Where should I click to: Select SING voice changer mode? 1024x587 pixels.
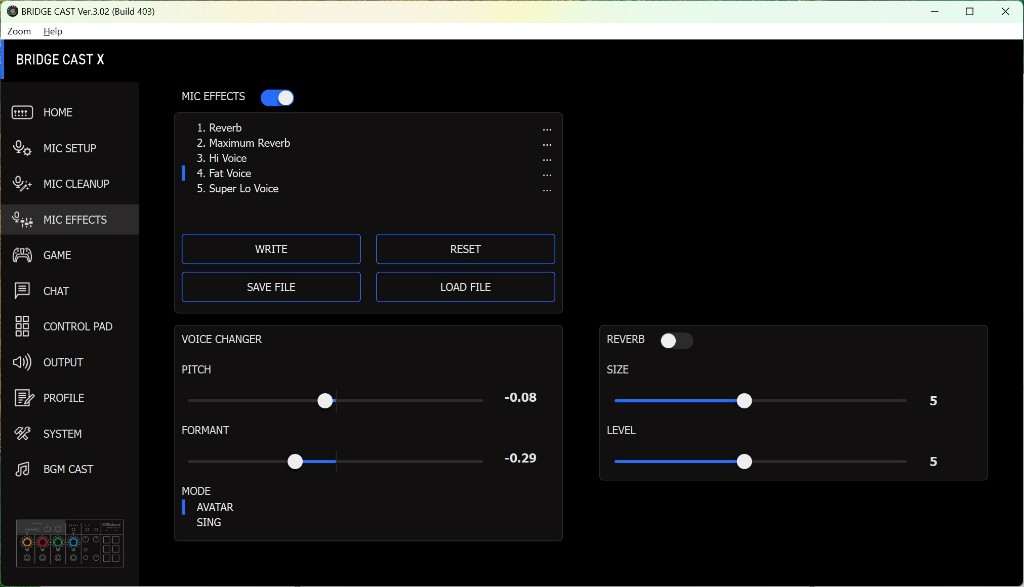click(x=209, y=522)
